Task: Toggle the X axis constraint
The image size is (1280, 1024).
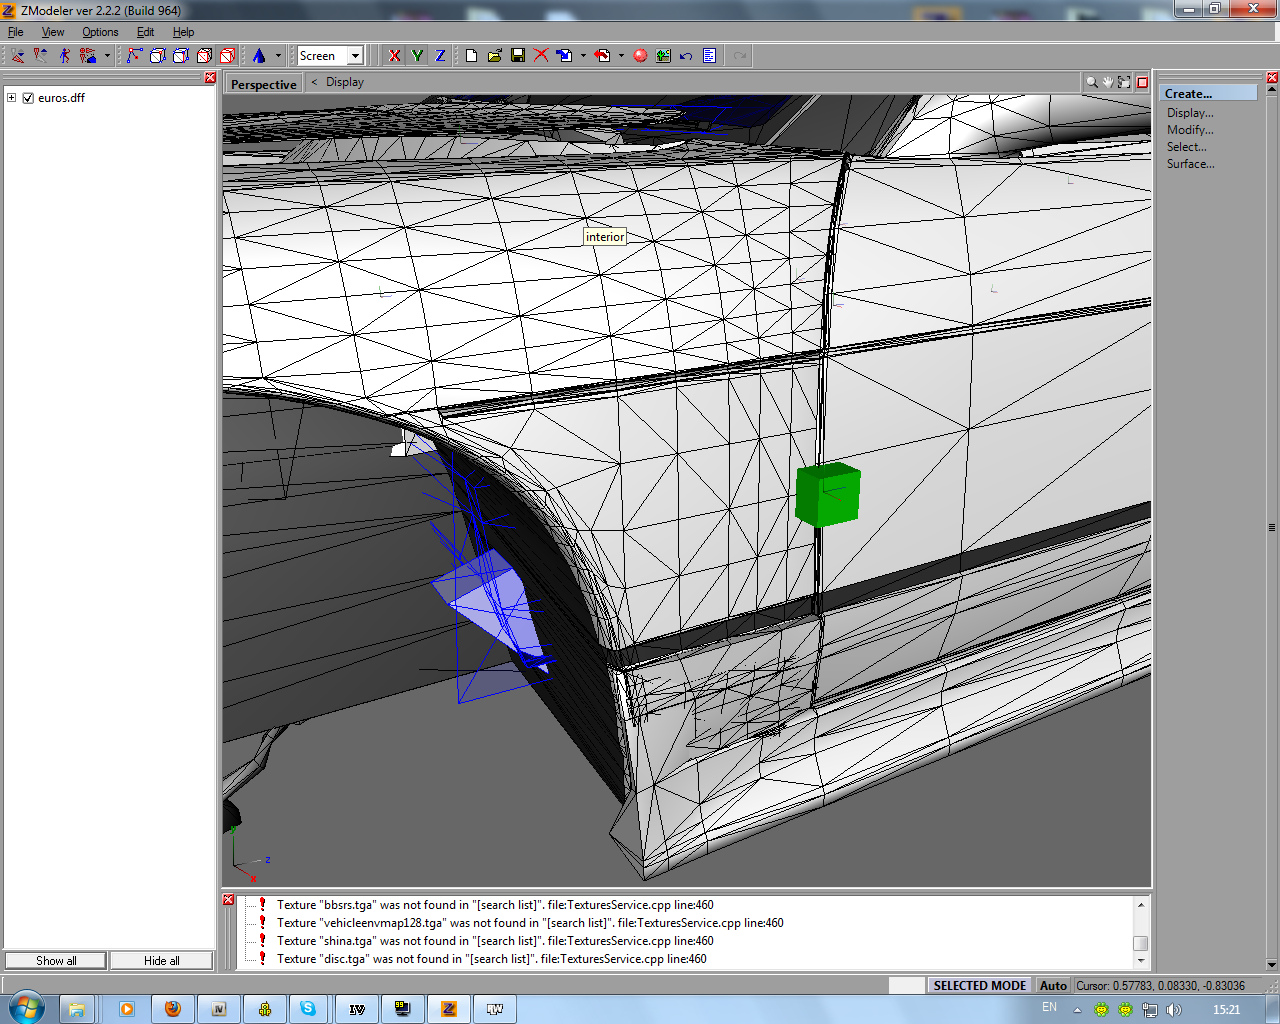Action: point(395,56)
